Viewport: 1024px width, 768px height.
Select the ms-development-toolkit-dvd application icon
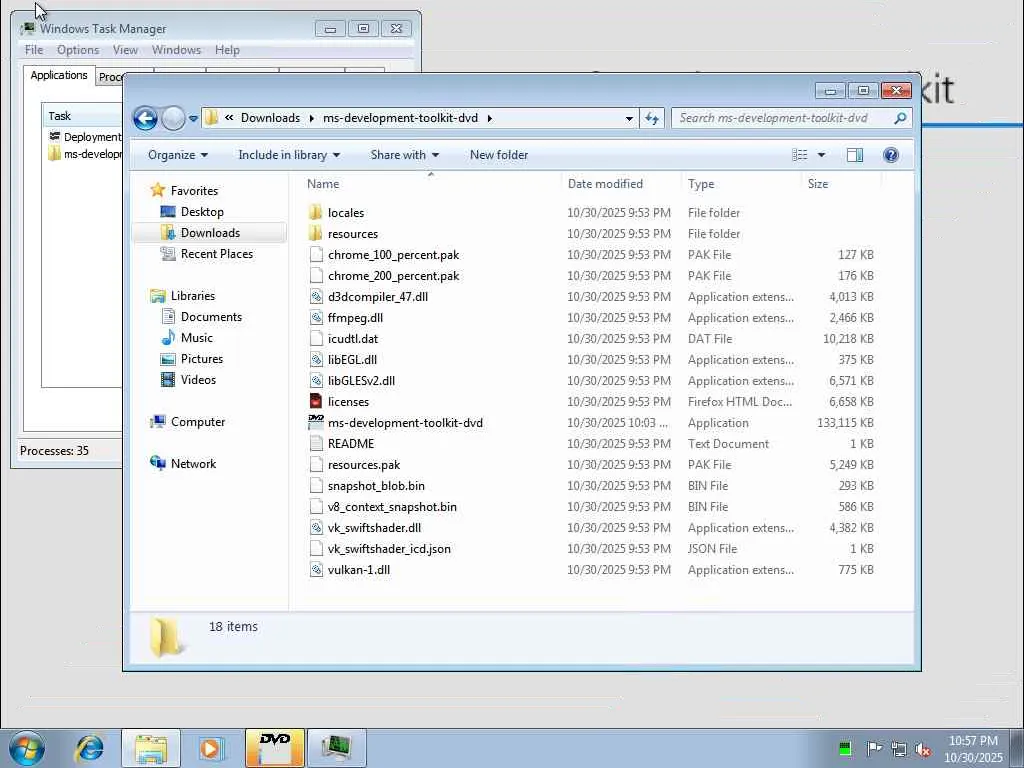point(316,423)
